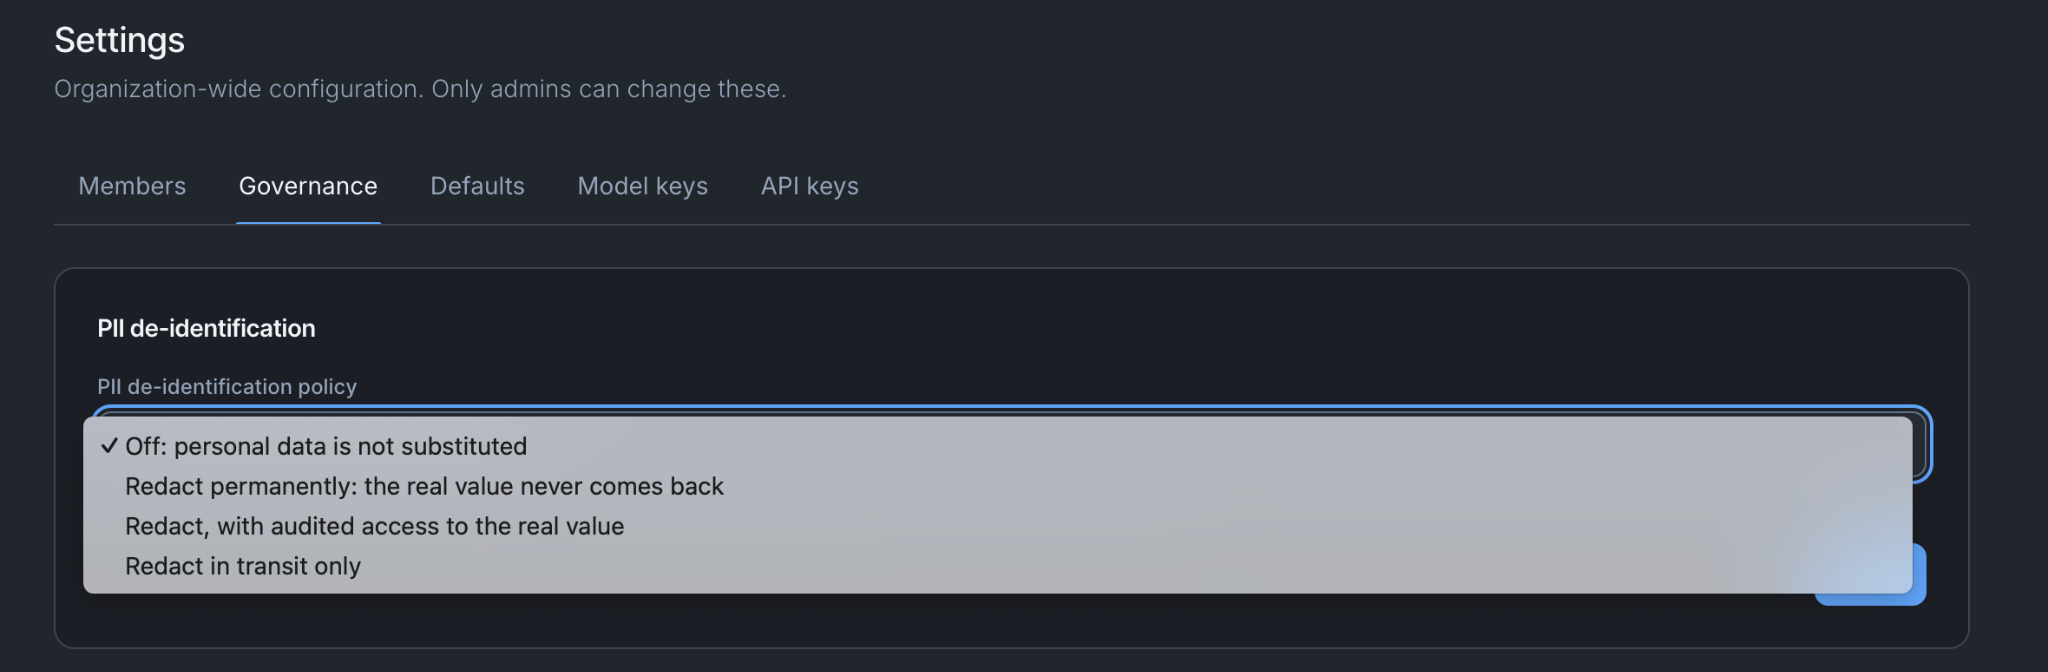This screenshot has width=2048, height=672.
Task: Switch to the Governance tab
Action: pos(308,186)
